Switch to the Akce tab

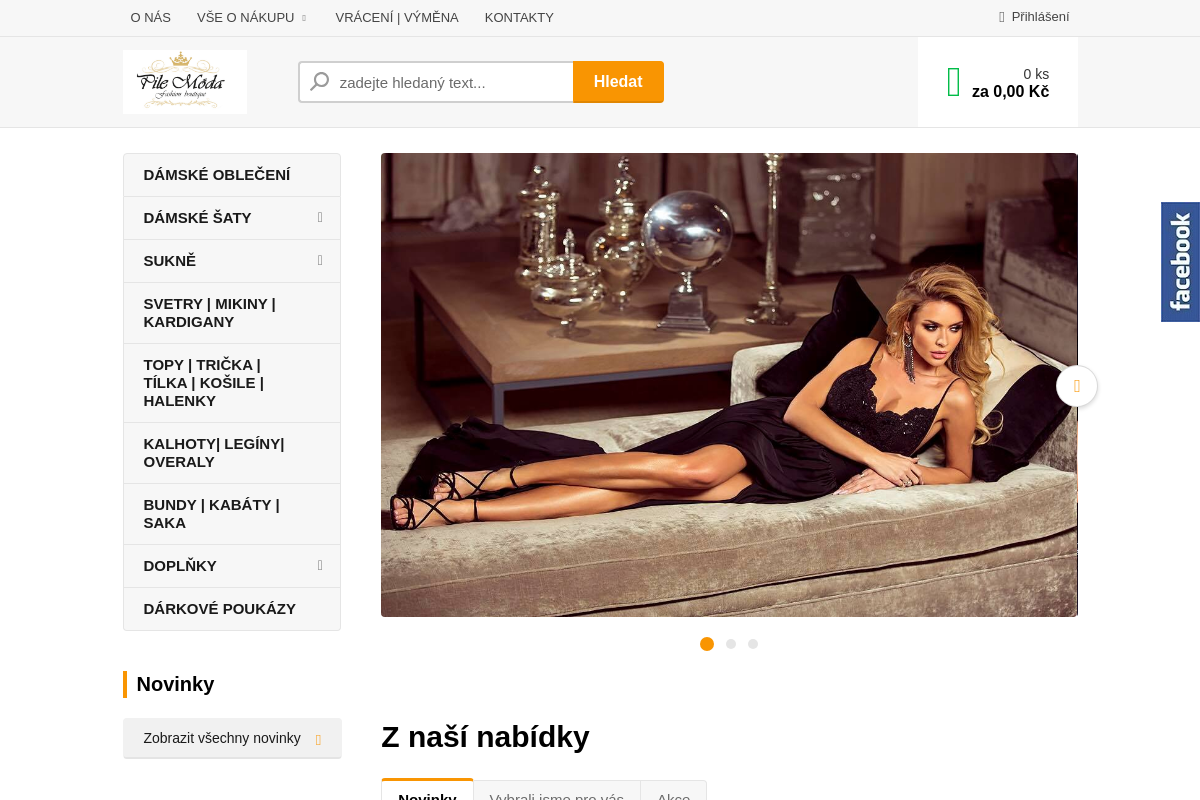[674, 790]
